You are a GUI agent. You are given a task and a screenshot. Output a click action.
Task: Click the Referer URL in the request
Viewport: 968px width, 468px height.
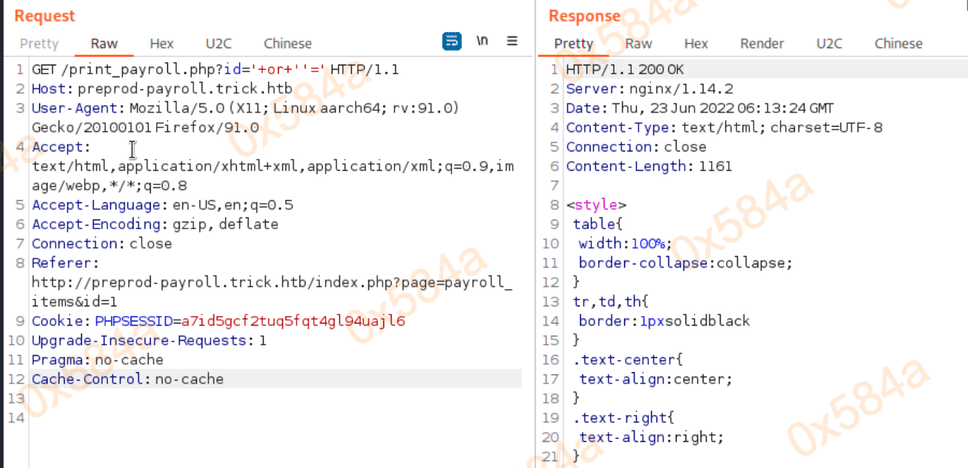[x=270, y=283]
